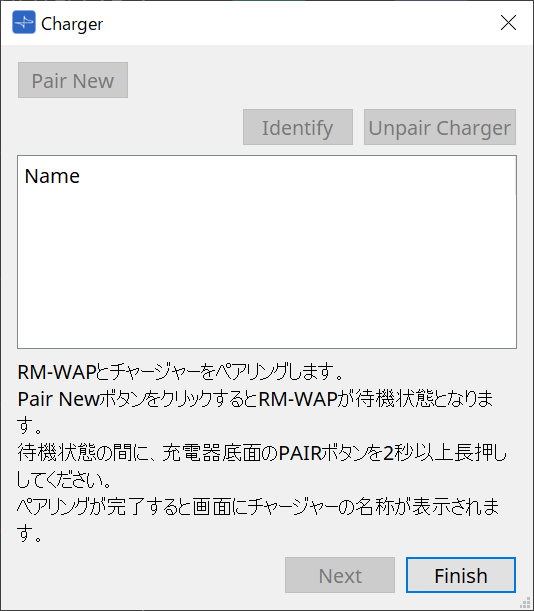Image resolution: width=534 pixels, height=611 pixels.
Task: Remove a pairing via the Unpair Charger button
Action: click(x=440, y=127)
